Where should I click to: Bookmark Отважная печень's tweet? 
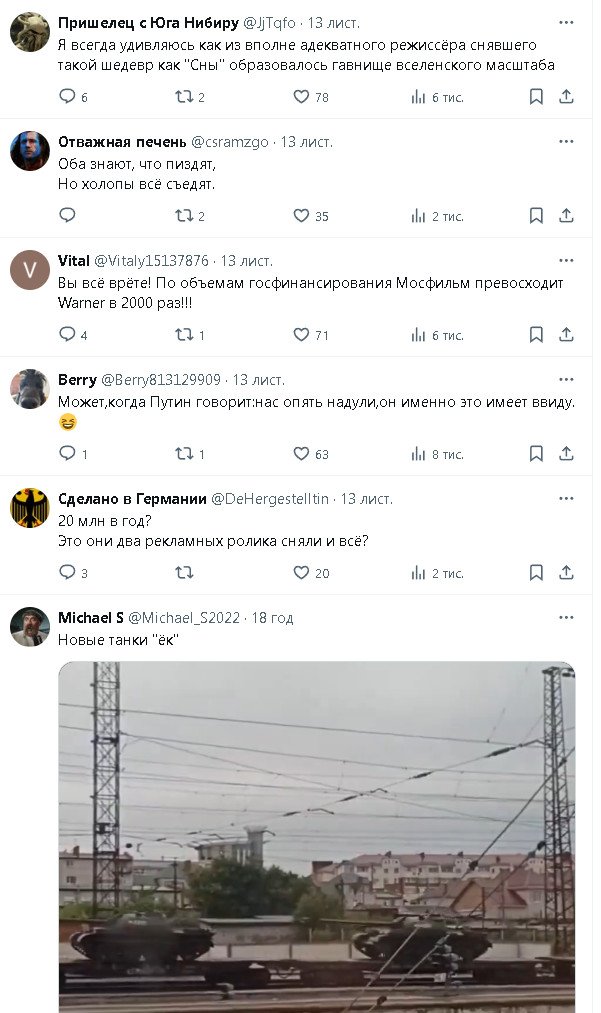coord(536,216)
